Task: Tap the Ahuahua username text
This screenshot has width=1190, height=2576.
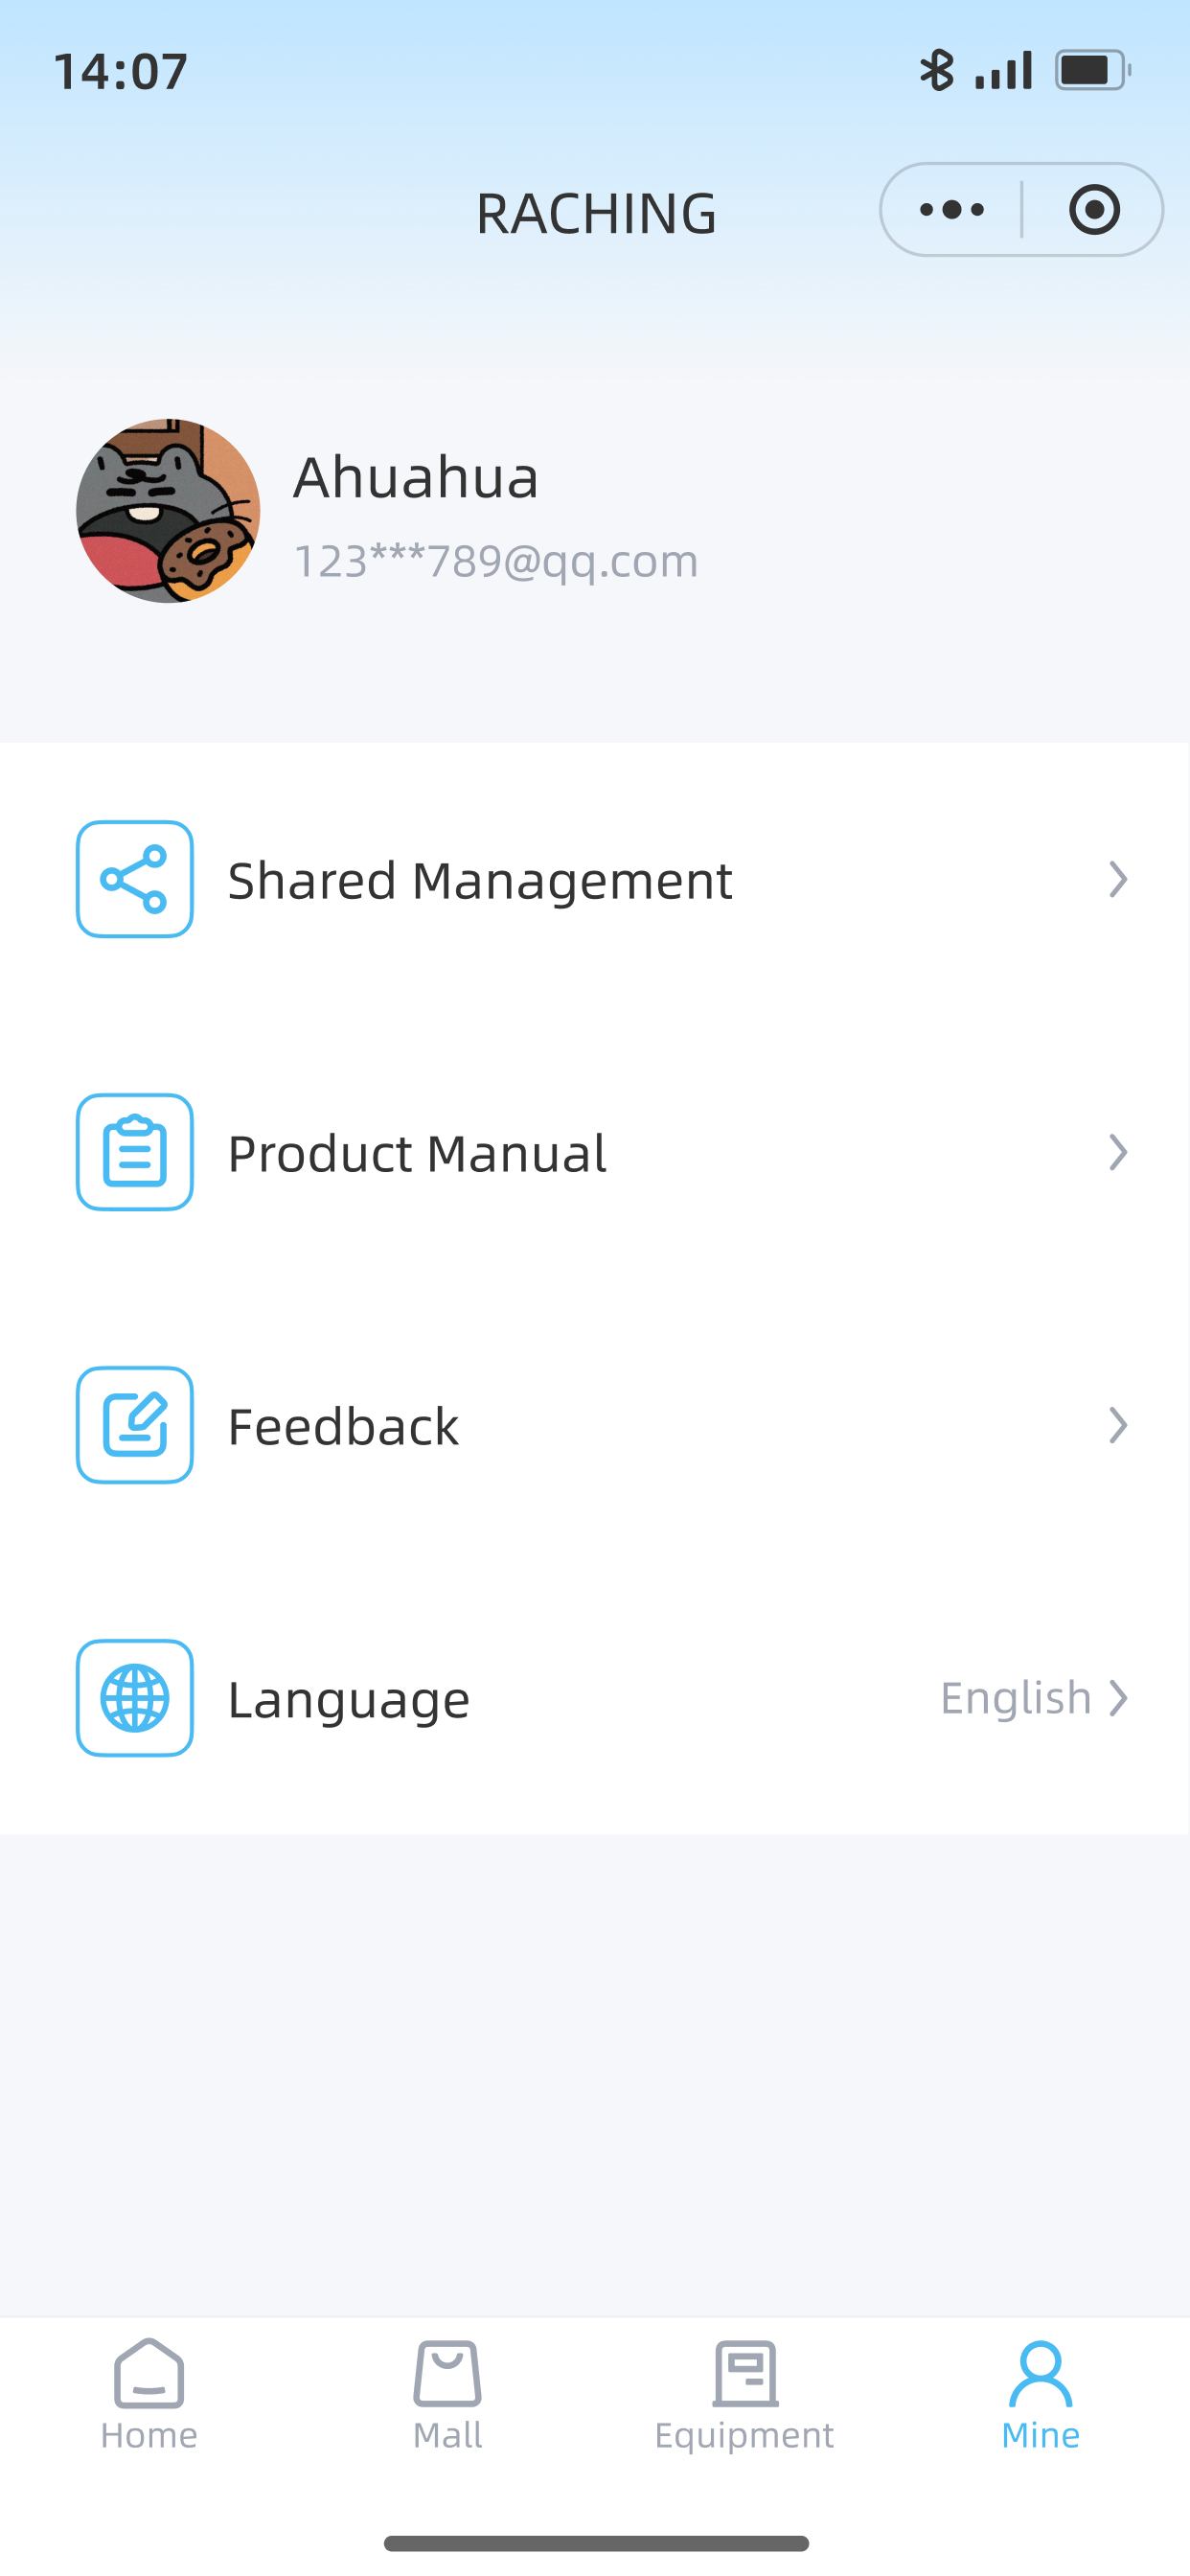Action: [416, 477]
